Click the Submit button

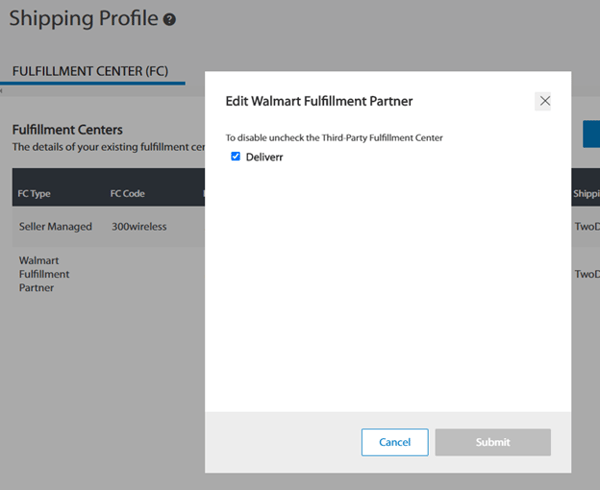(x=493, y=442)
